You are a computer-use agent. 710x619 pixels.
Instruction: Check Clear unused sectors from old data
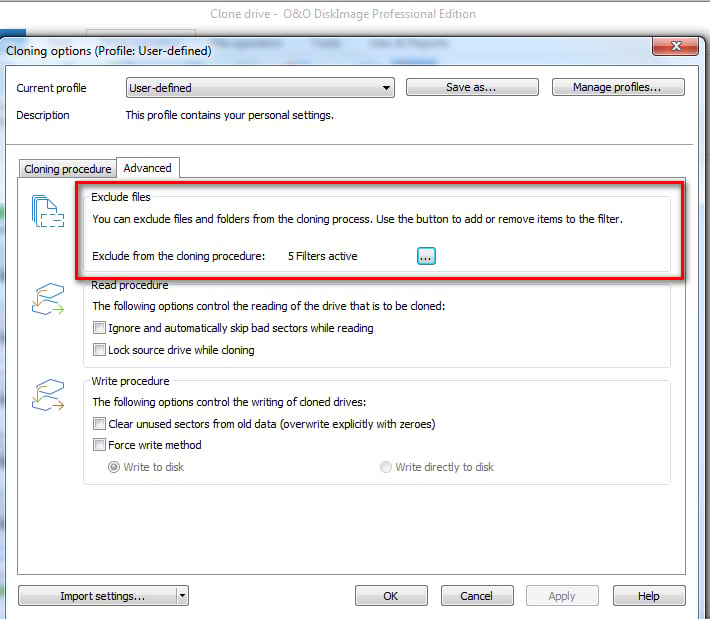[99, 423]
